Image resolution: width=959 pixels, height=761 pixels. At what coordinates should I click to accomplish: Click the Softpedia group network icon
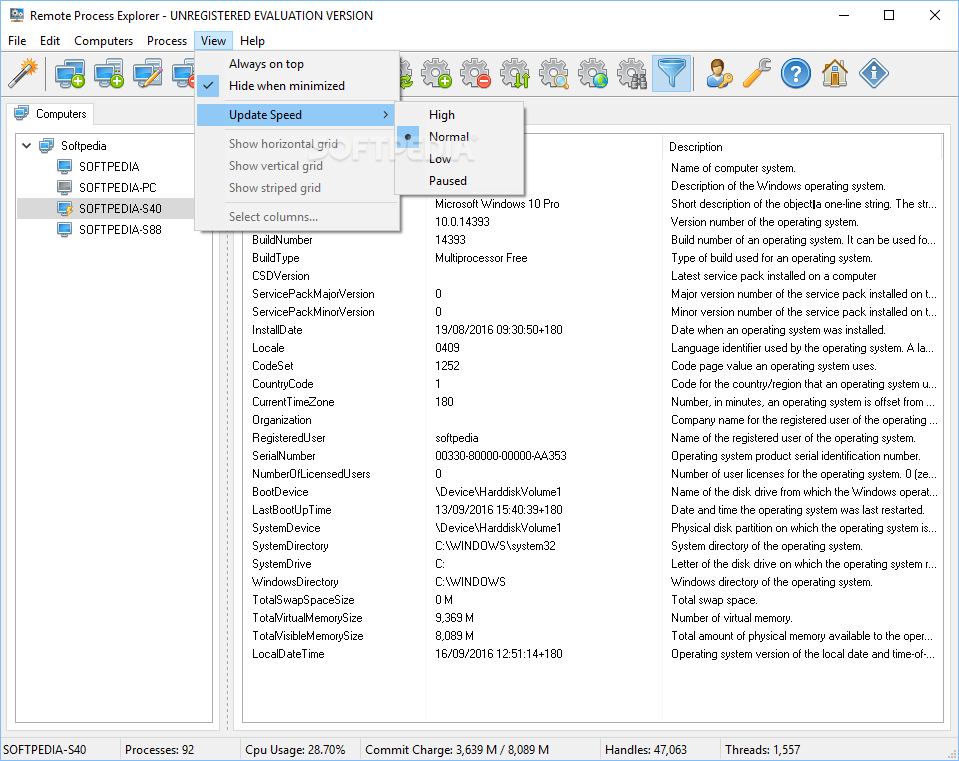click(46, 146)
